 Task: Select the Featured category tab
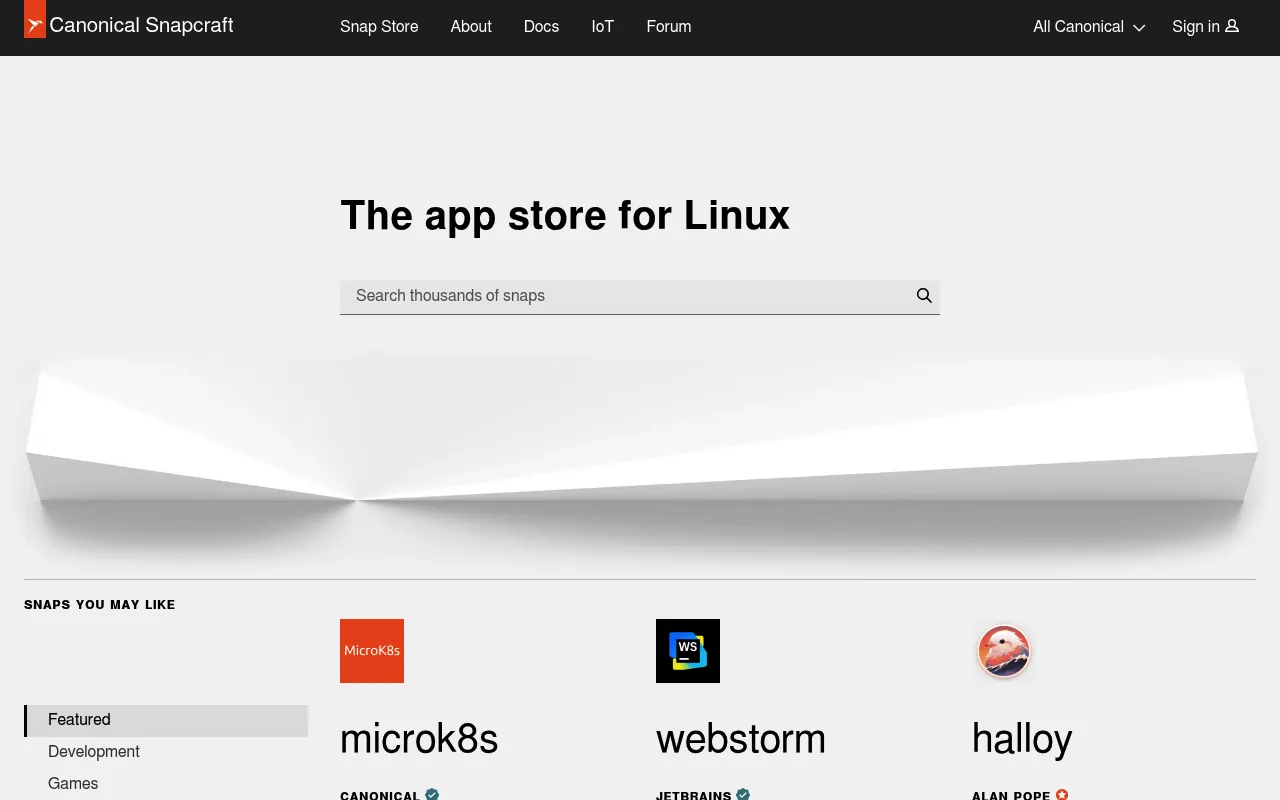[x=166, y=720]
